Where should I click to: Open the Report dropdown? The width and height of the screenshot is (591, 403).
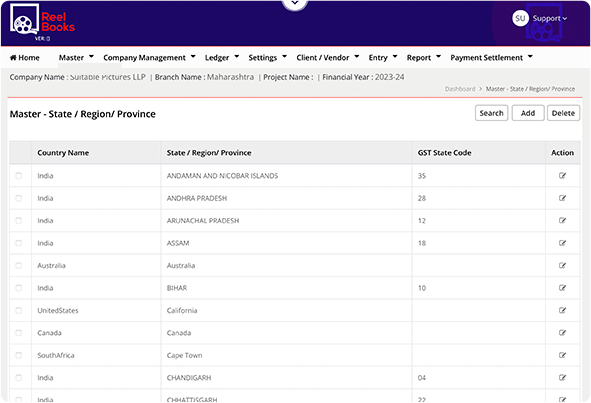pyautogui.click(x=424, y=58)
